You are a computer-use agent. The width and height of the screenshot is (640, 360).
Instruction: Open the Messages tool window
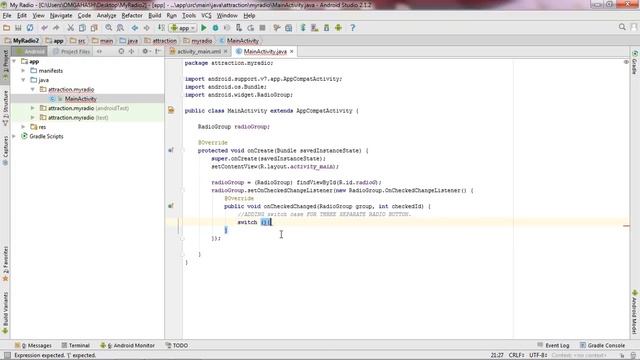pos(33,345)
